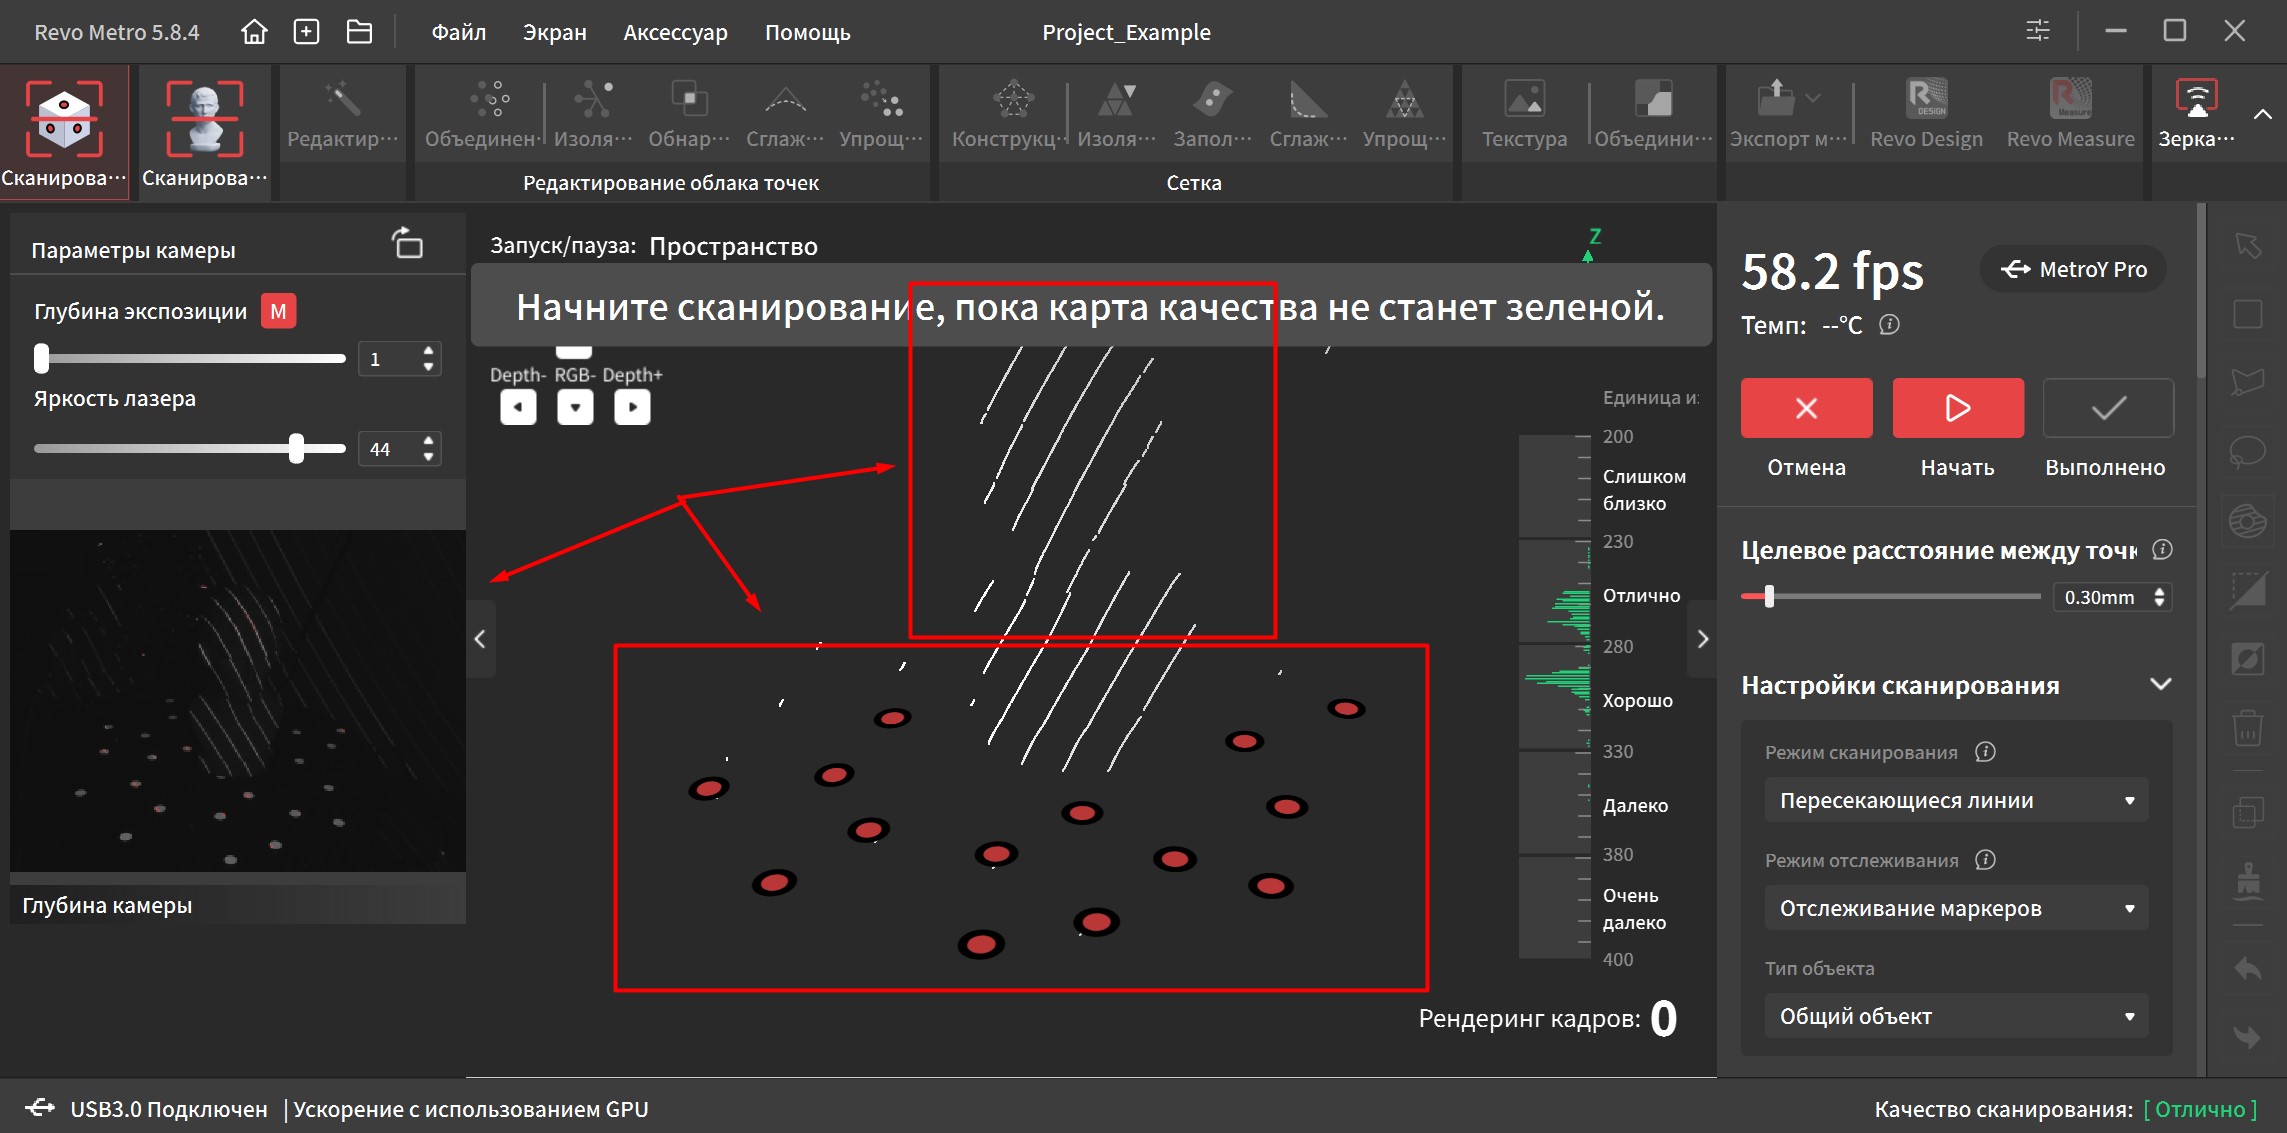Click the Яркость лазера slider handle
Viewport: 2287px width, 1133px height.
(296, 448)
